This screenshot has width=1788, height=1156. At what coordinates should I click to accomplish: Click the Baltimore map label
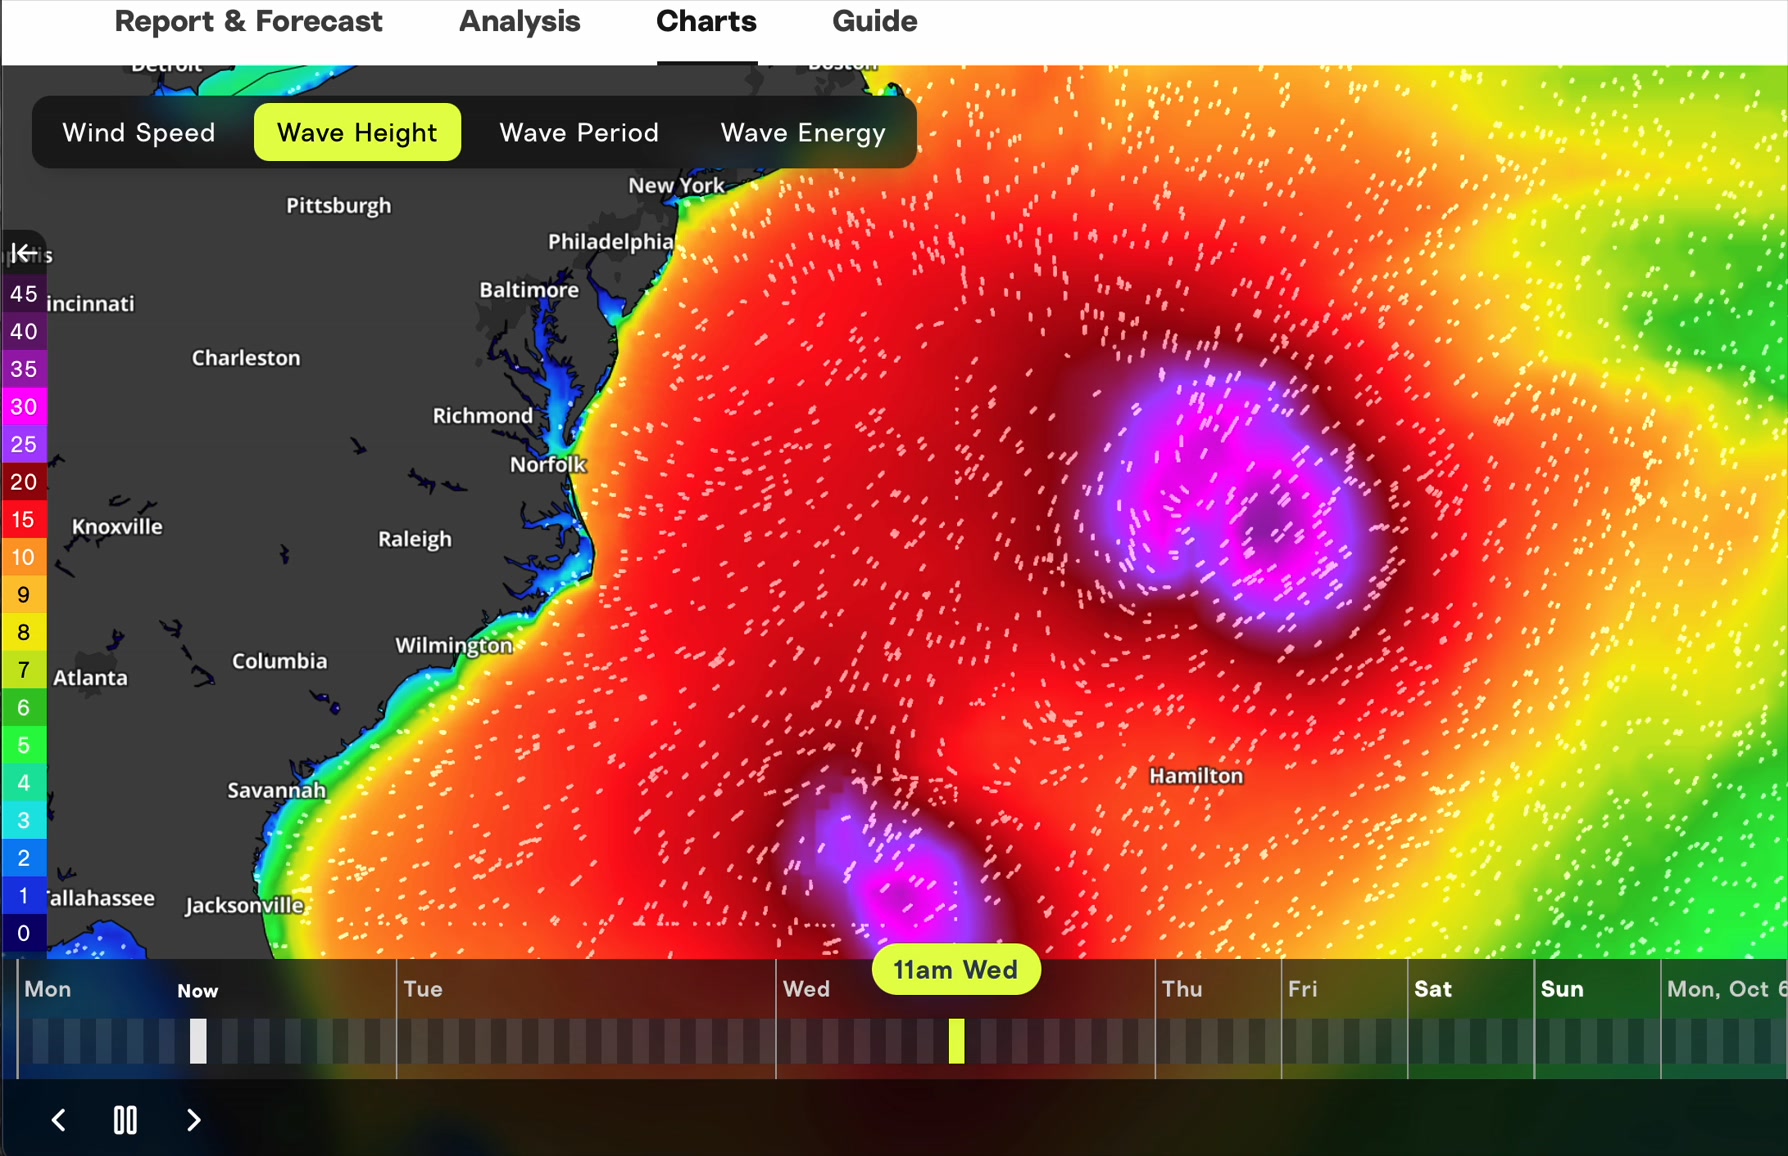[x=529, y=290]
